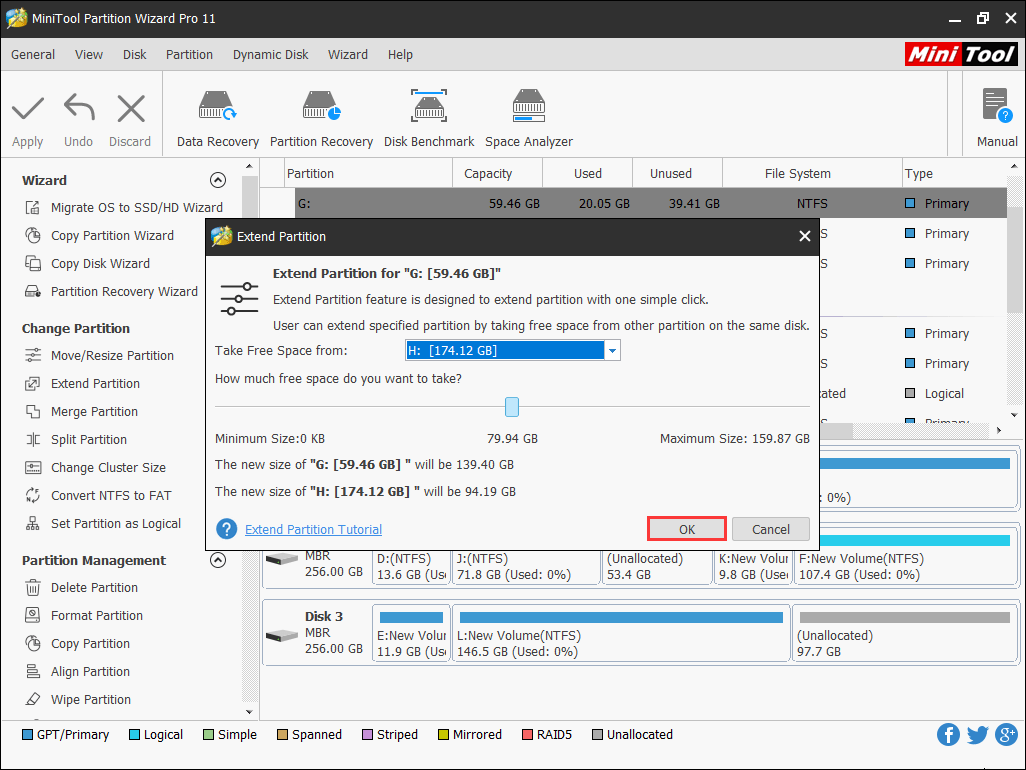Click the help question mark icon in dialog
The height and width of the screenshot is (770, 1026).
pos(226,529)
